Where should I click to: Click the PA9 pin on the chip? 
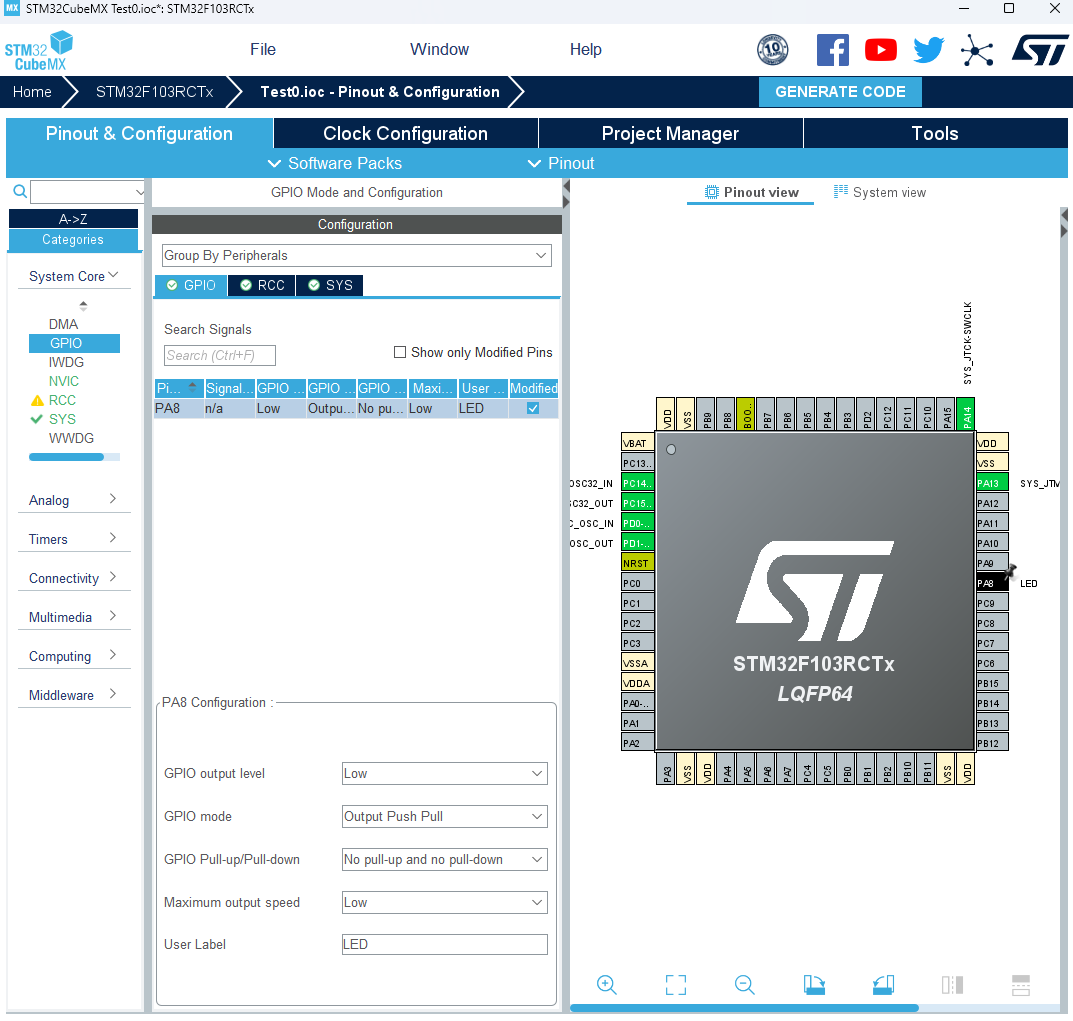click(x=992, y=563)
